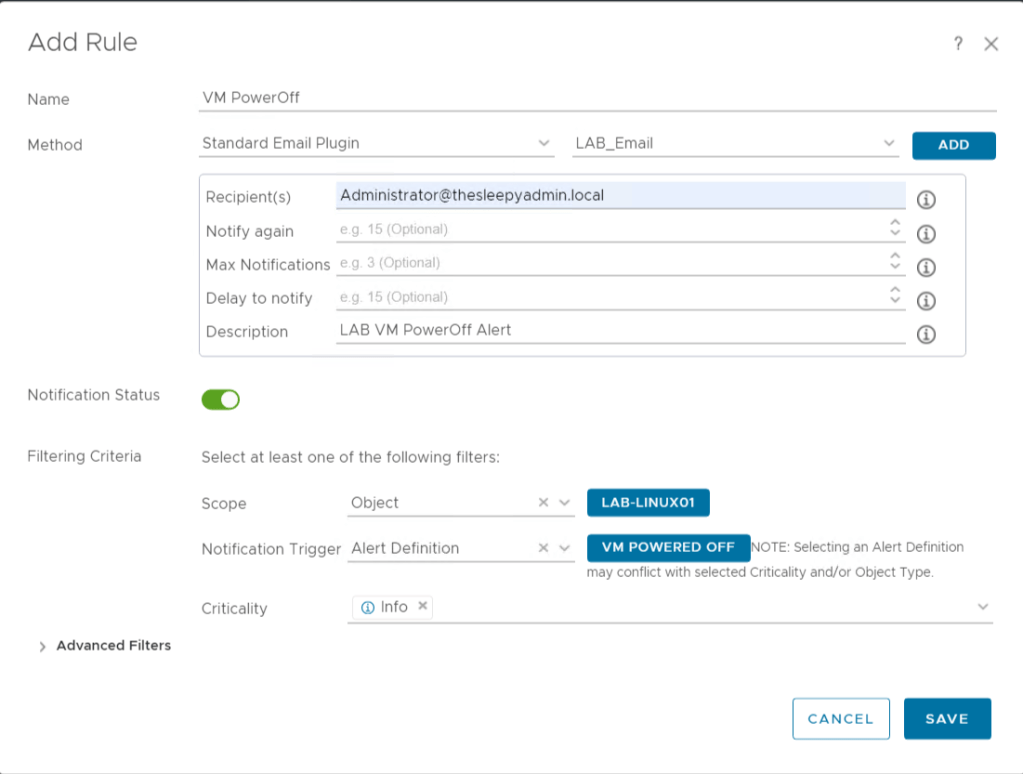Clear the Alert Definition trigger selection
Image resolution: width=1023 pixels, height=774 pixels.
pyautogui.click(x=543, y=548)
